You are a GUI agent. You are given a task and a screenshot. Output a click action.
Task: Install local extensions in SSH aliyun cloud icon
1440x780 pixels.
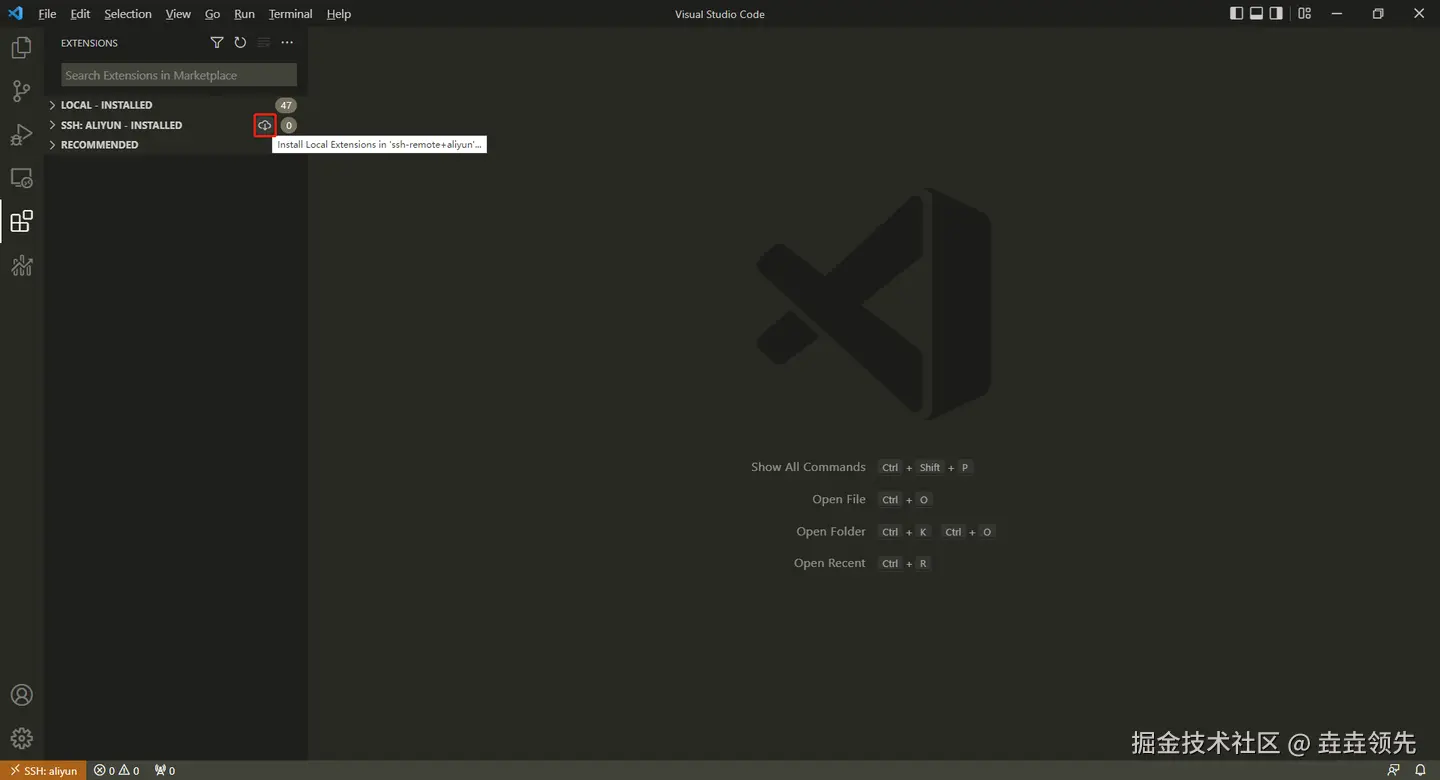264,125
